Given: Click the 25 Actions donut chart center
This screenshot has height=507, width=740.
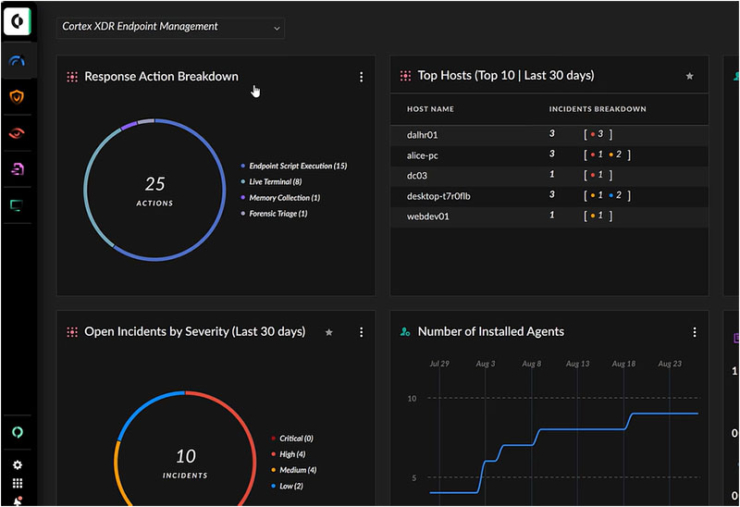Looking at the screenshot, I should pos(155,190).
